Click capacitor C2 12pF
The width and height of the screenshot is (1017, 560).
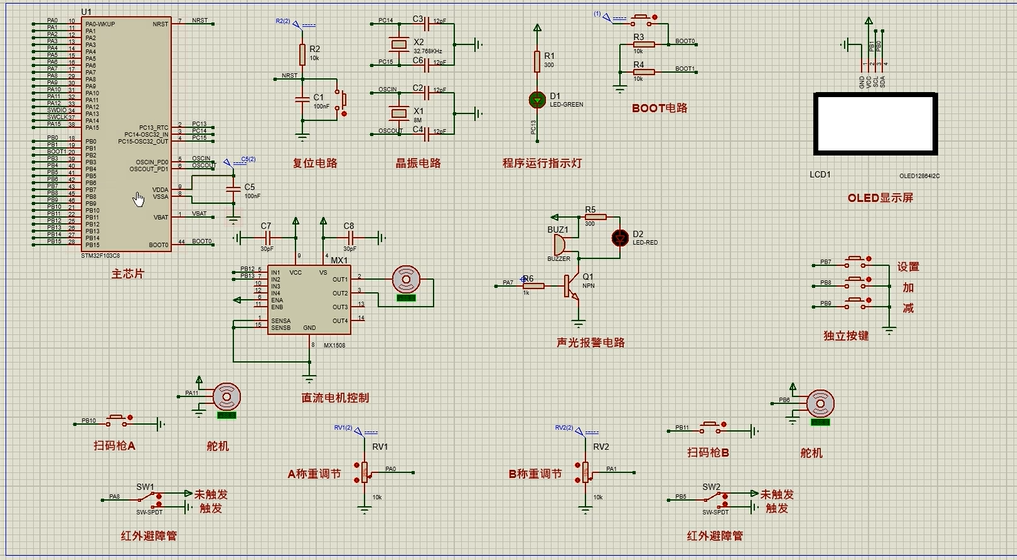click(x=426, y=93)
